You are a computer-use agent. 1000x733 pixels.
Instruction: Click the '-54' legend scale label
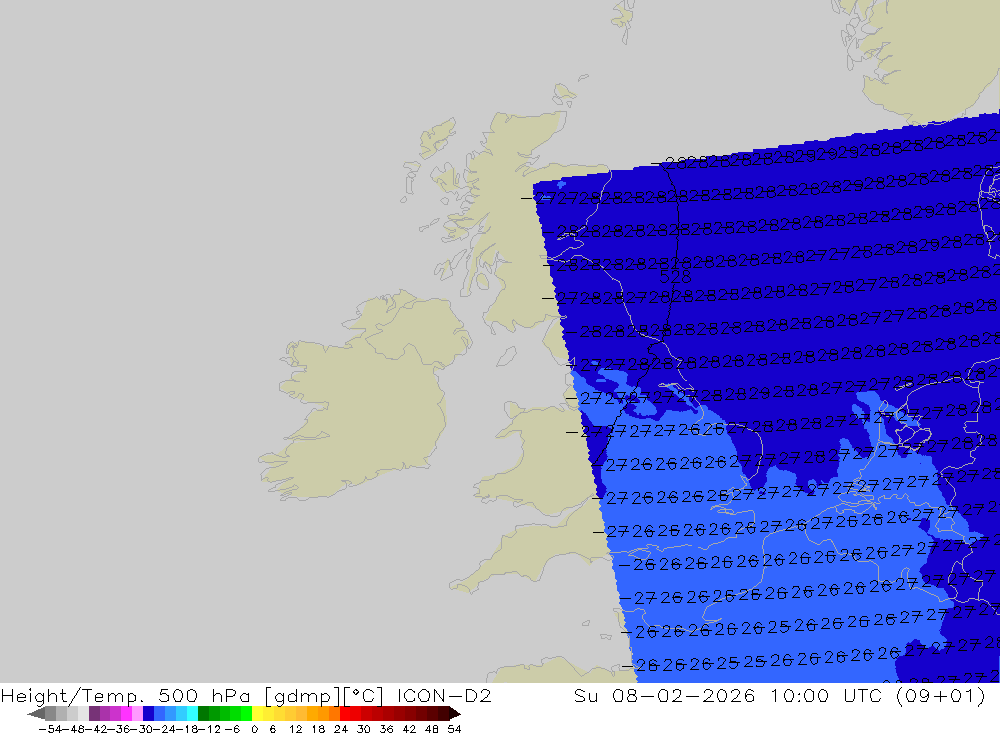coord(50,729)
